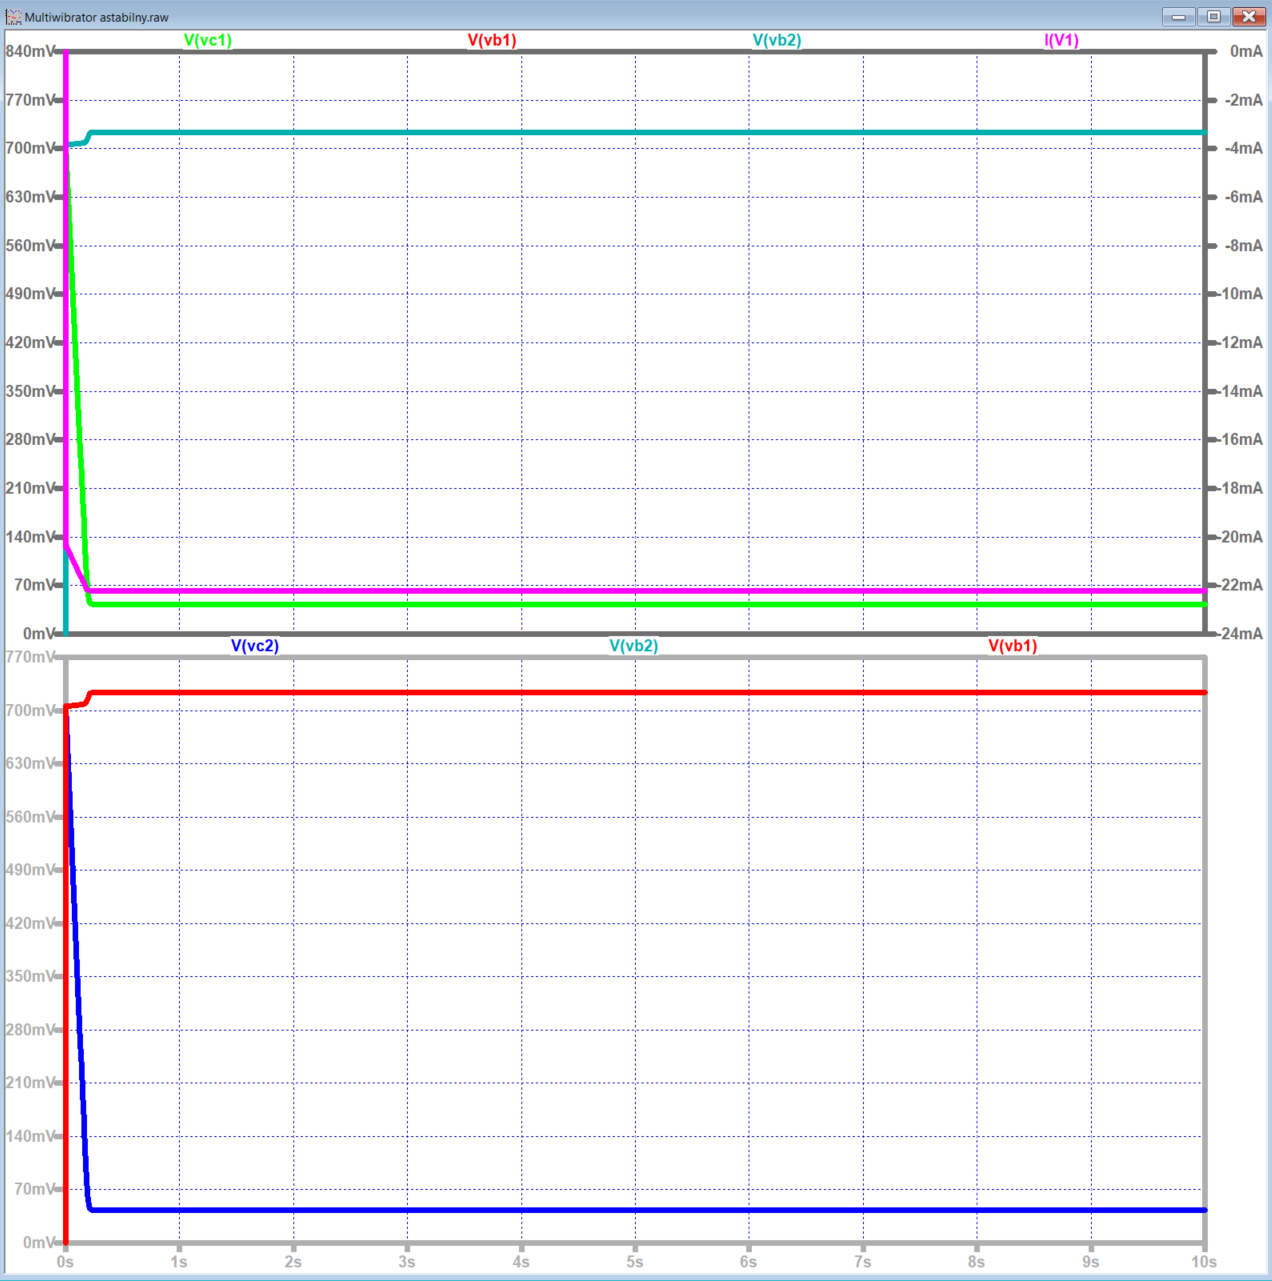Click the 4s time axis label
The image size is (1272, 1281).
521,1262
